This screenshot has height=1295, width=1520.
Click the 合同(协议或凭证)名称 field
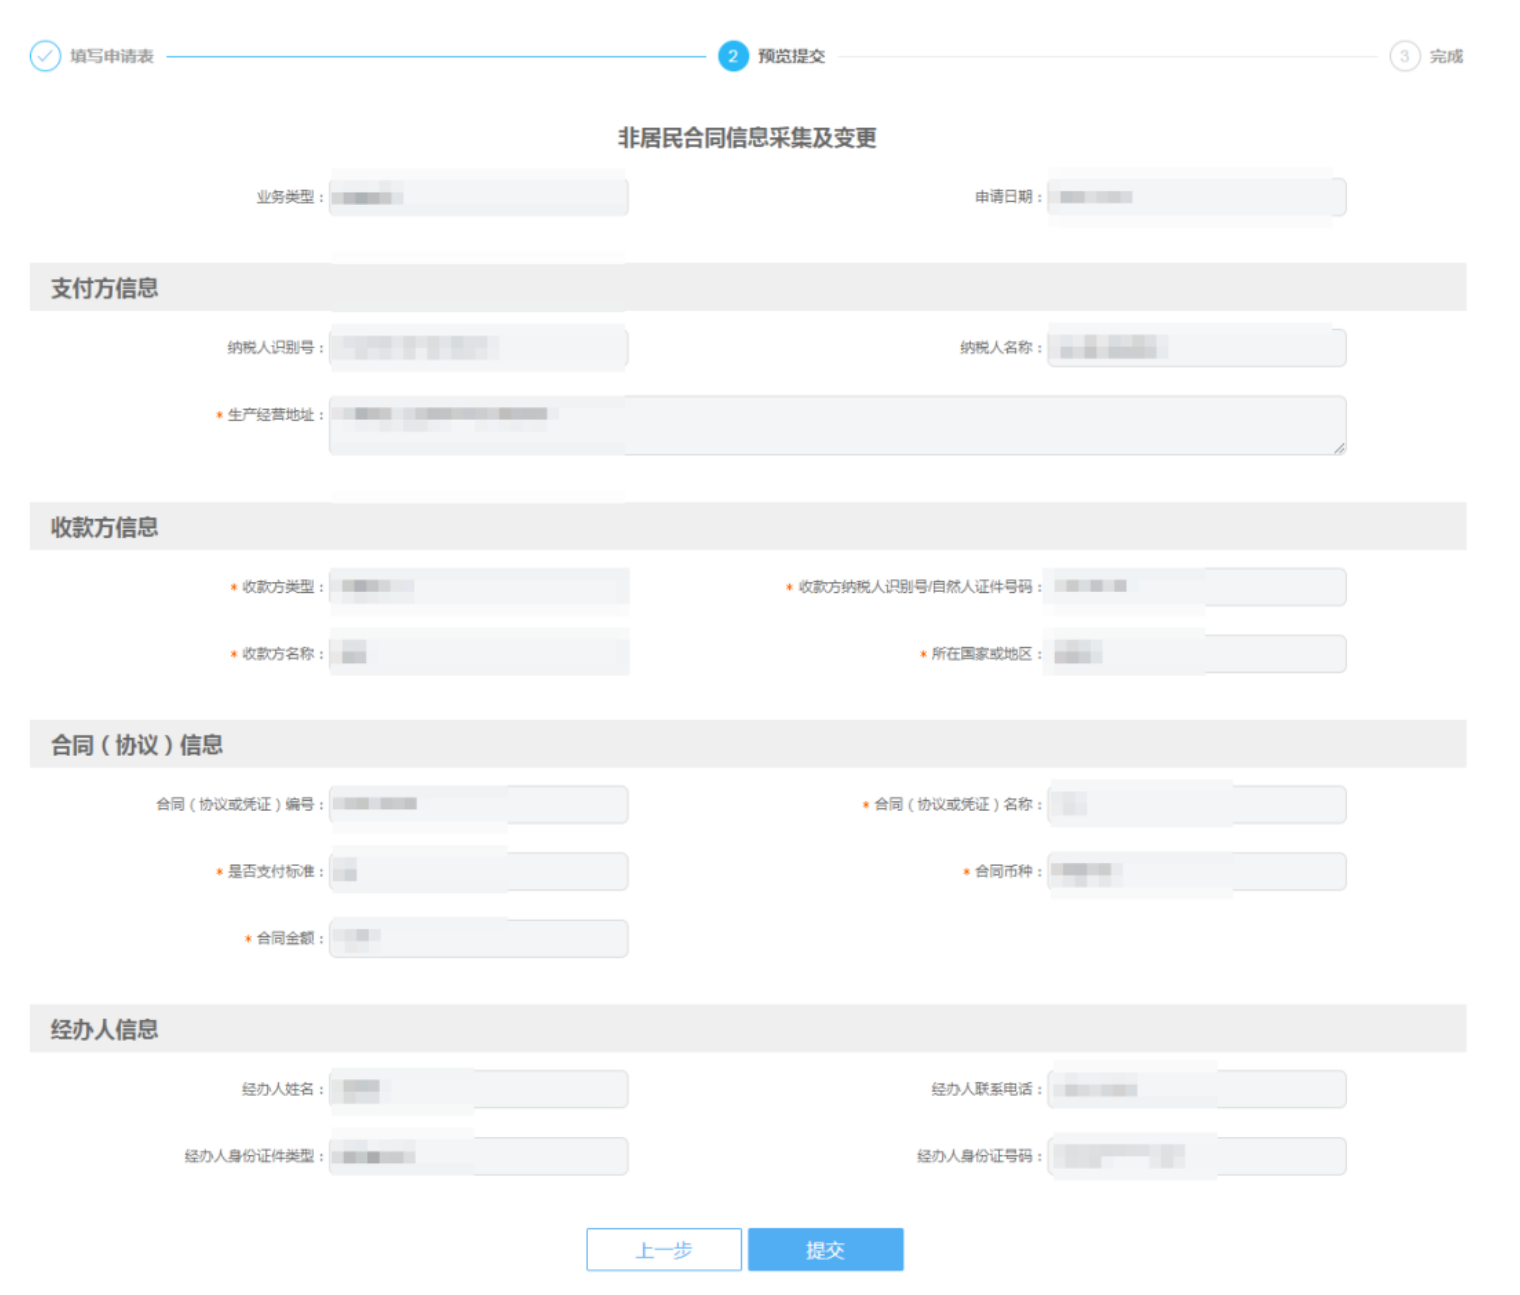pos(1197,804)
